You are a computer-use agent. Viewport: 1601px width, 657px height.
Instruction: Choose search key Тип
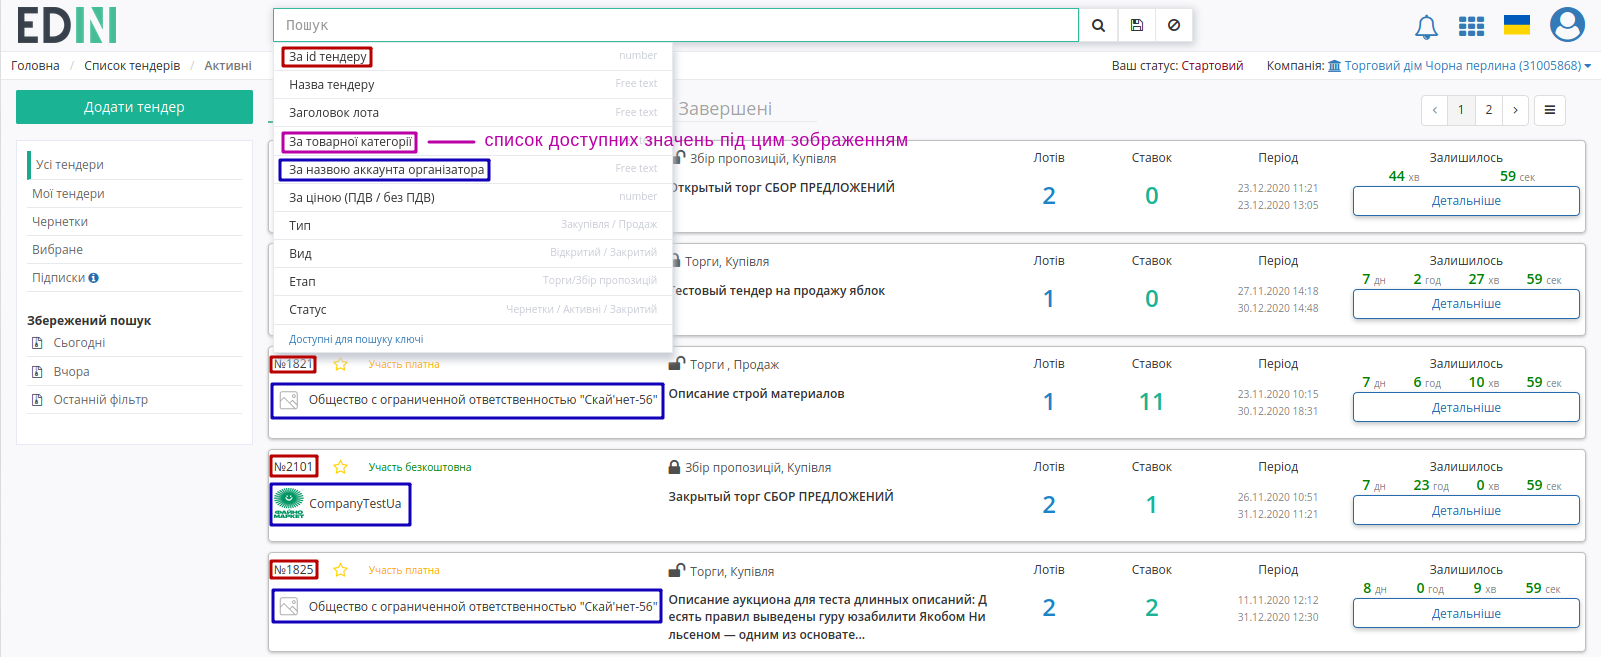[x=473, y=225]
